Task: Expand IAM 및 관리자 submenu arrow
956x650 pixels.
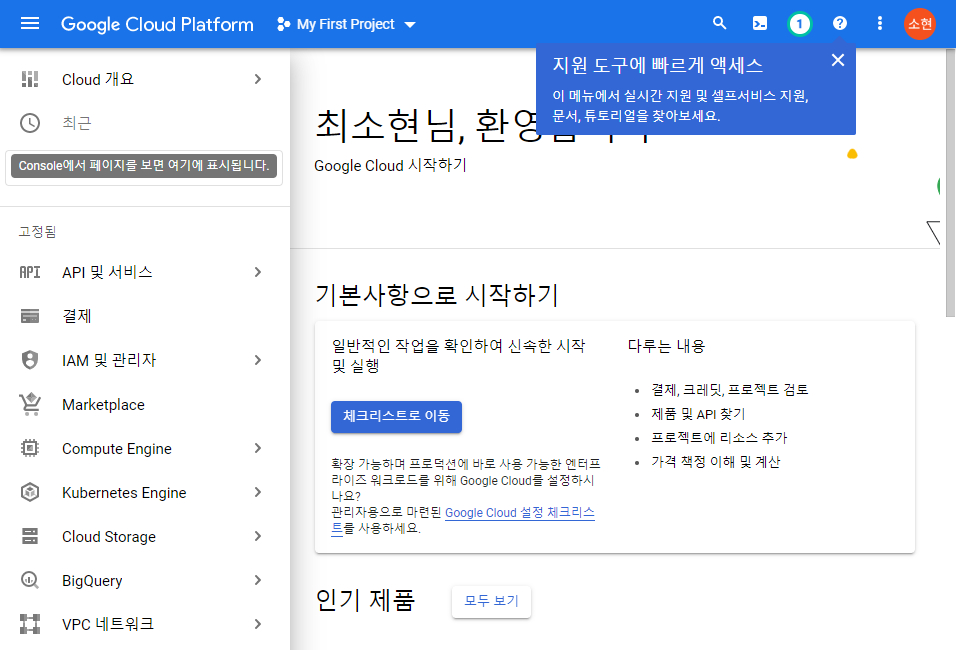Action: [x=258, y=360]
